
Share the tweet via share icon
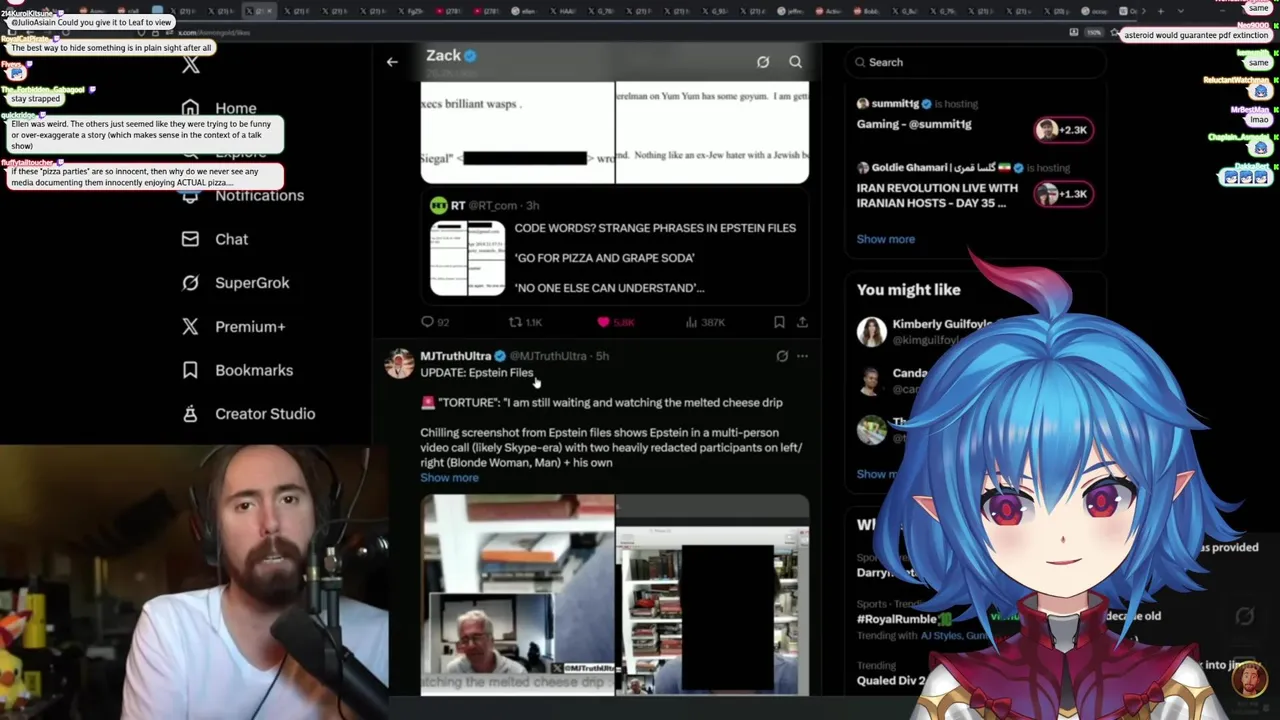point(802,322)
